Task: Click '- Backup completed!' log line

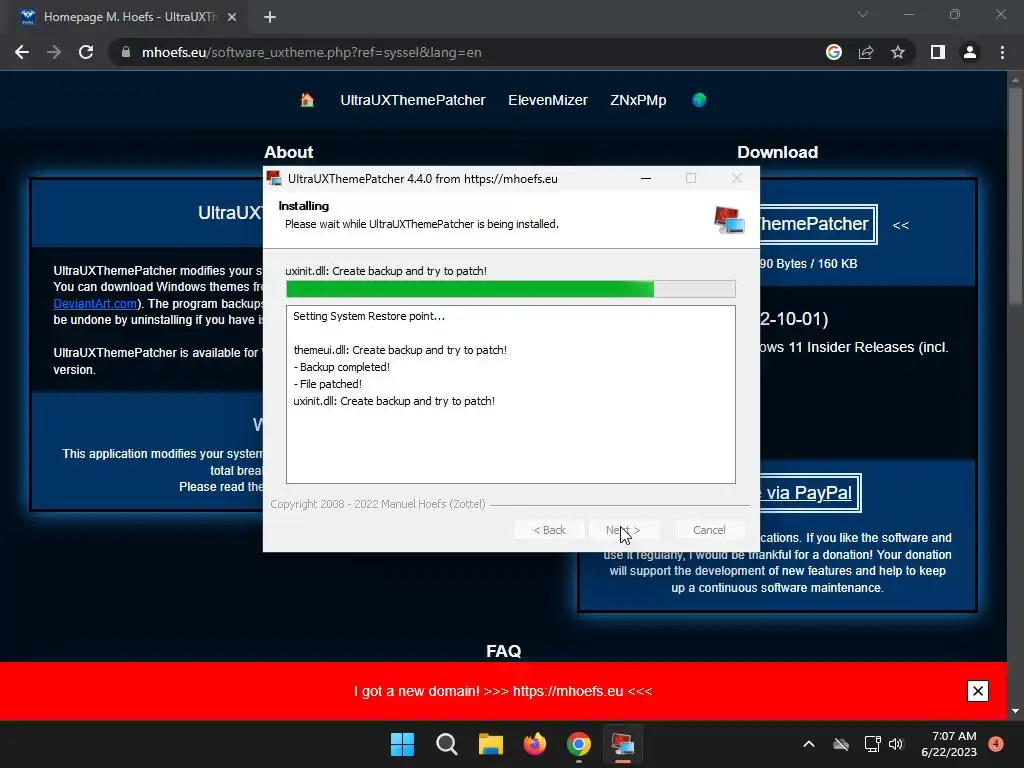Action: [342, 367]
